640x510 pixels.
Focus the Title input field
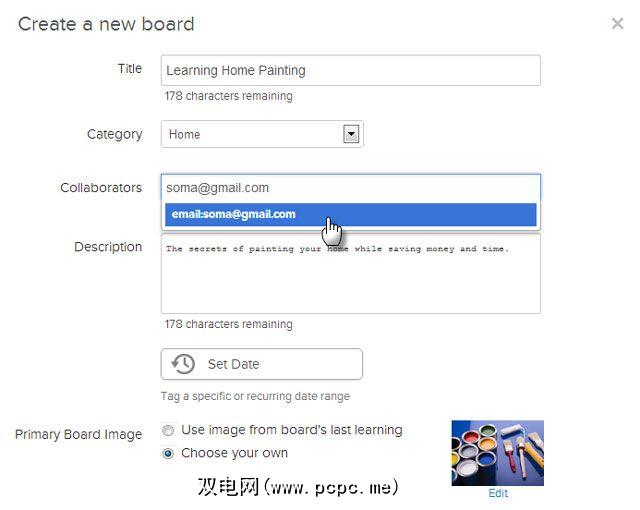(x=351, y=70)
